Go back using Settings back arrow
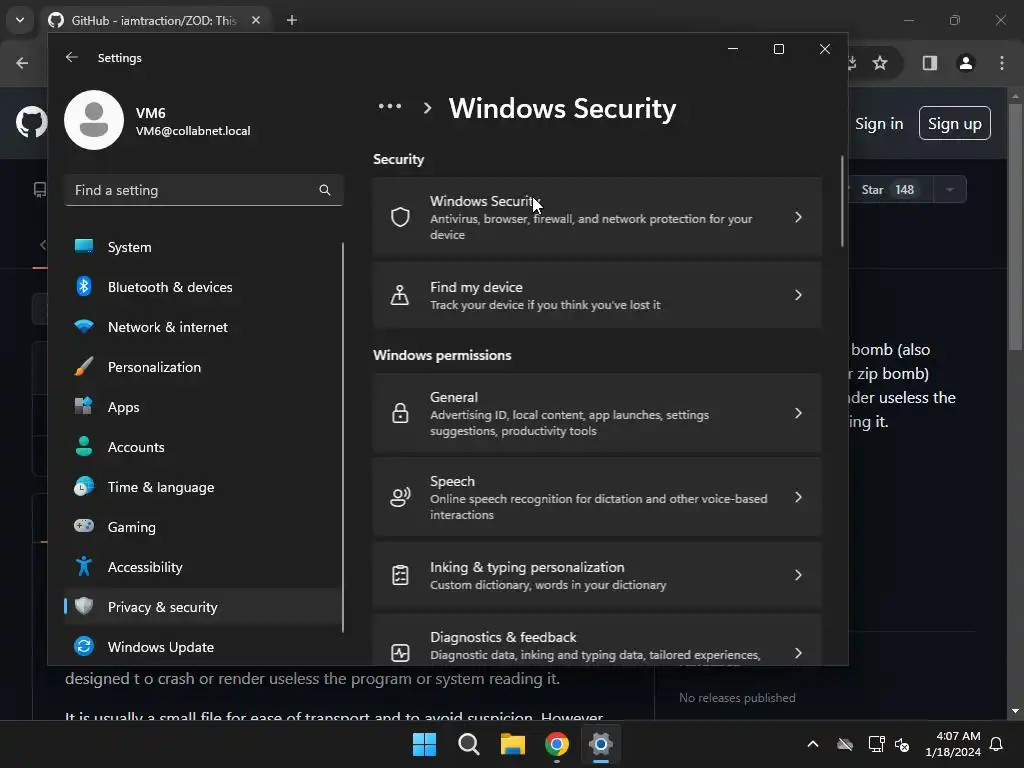This screenshot has height=768, width=1024. 72,57
